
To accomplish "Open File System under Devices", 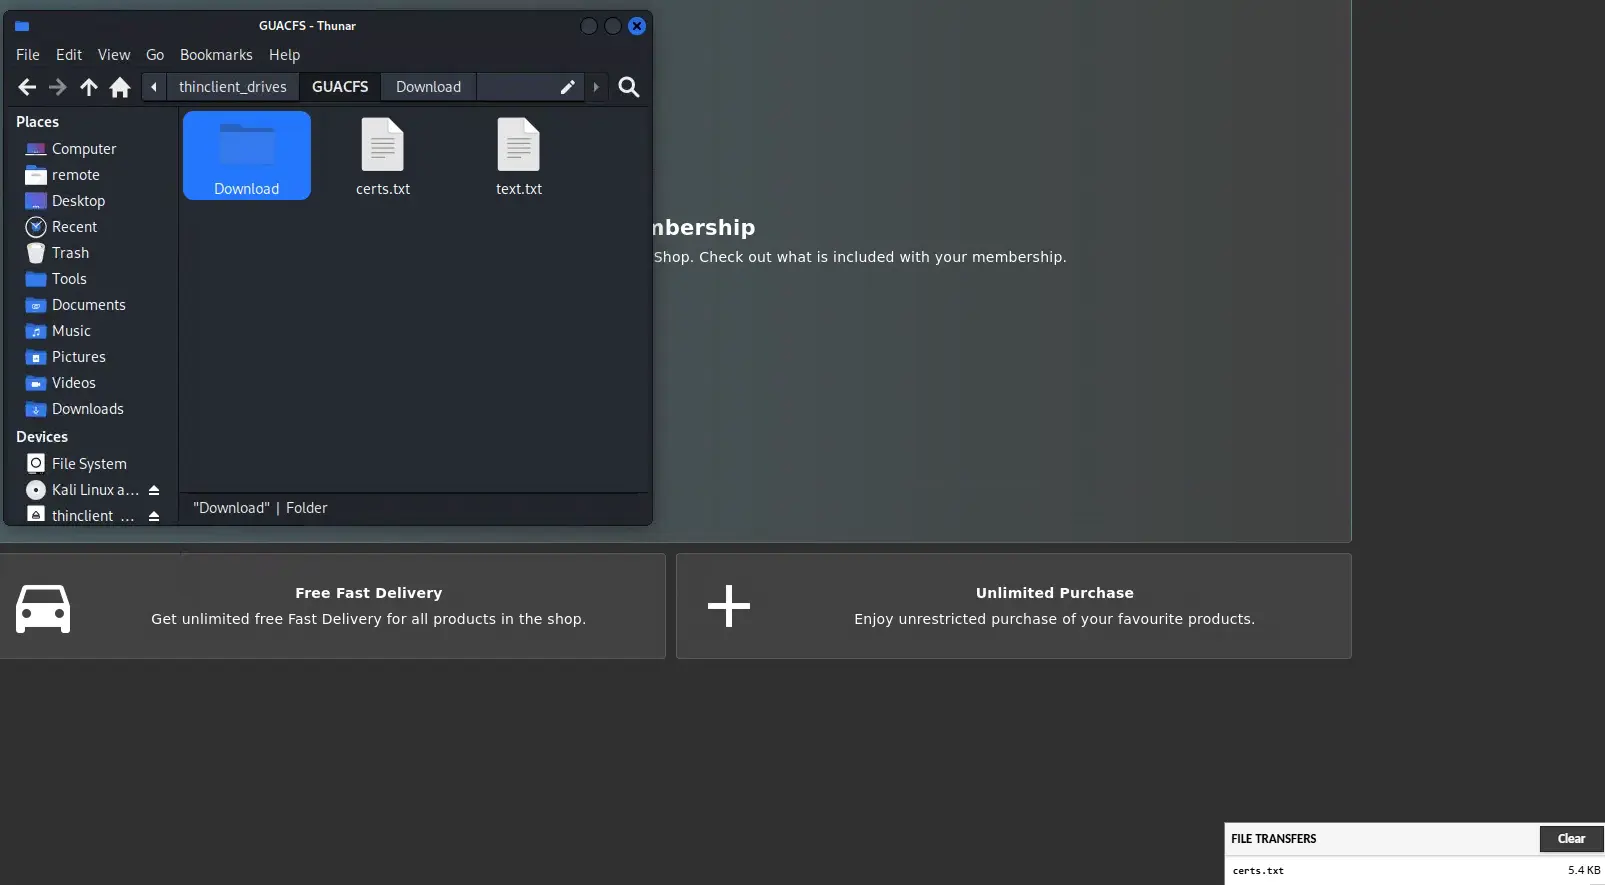I will [x=90, y=464].
